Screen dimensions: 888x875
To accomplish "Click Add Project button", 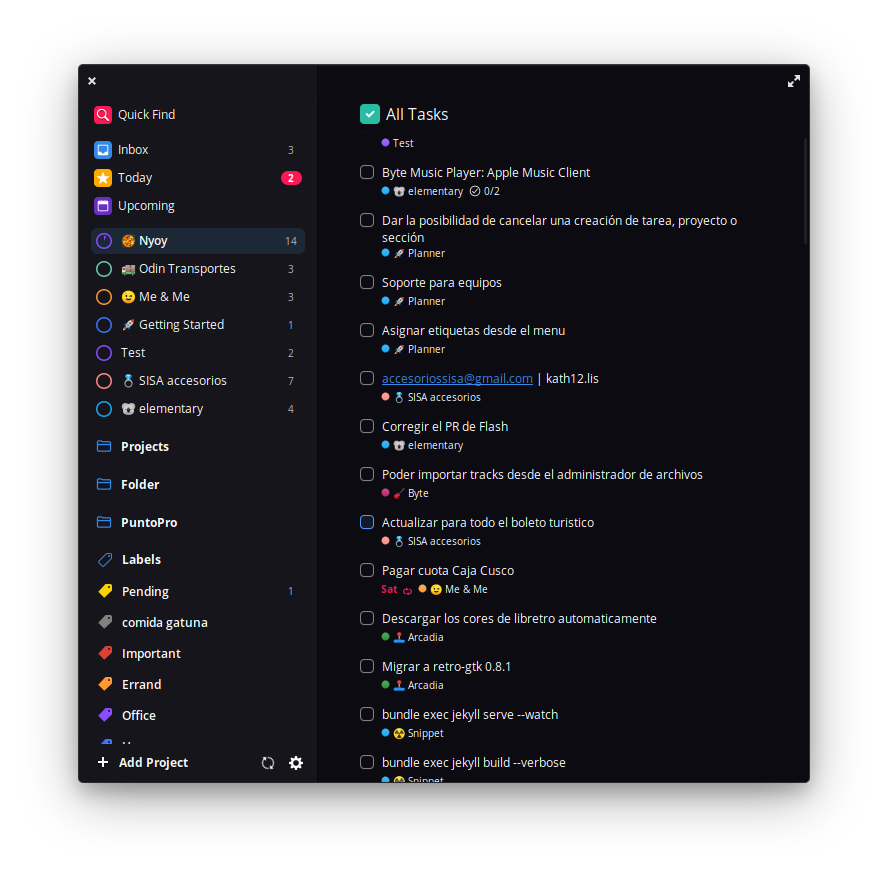I will [x=143, y=763].
